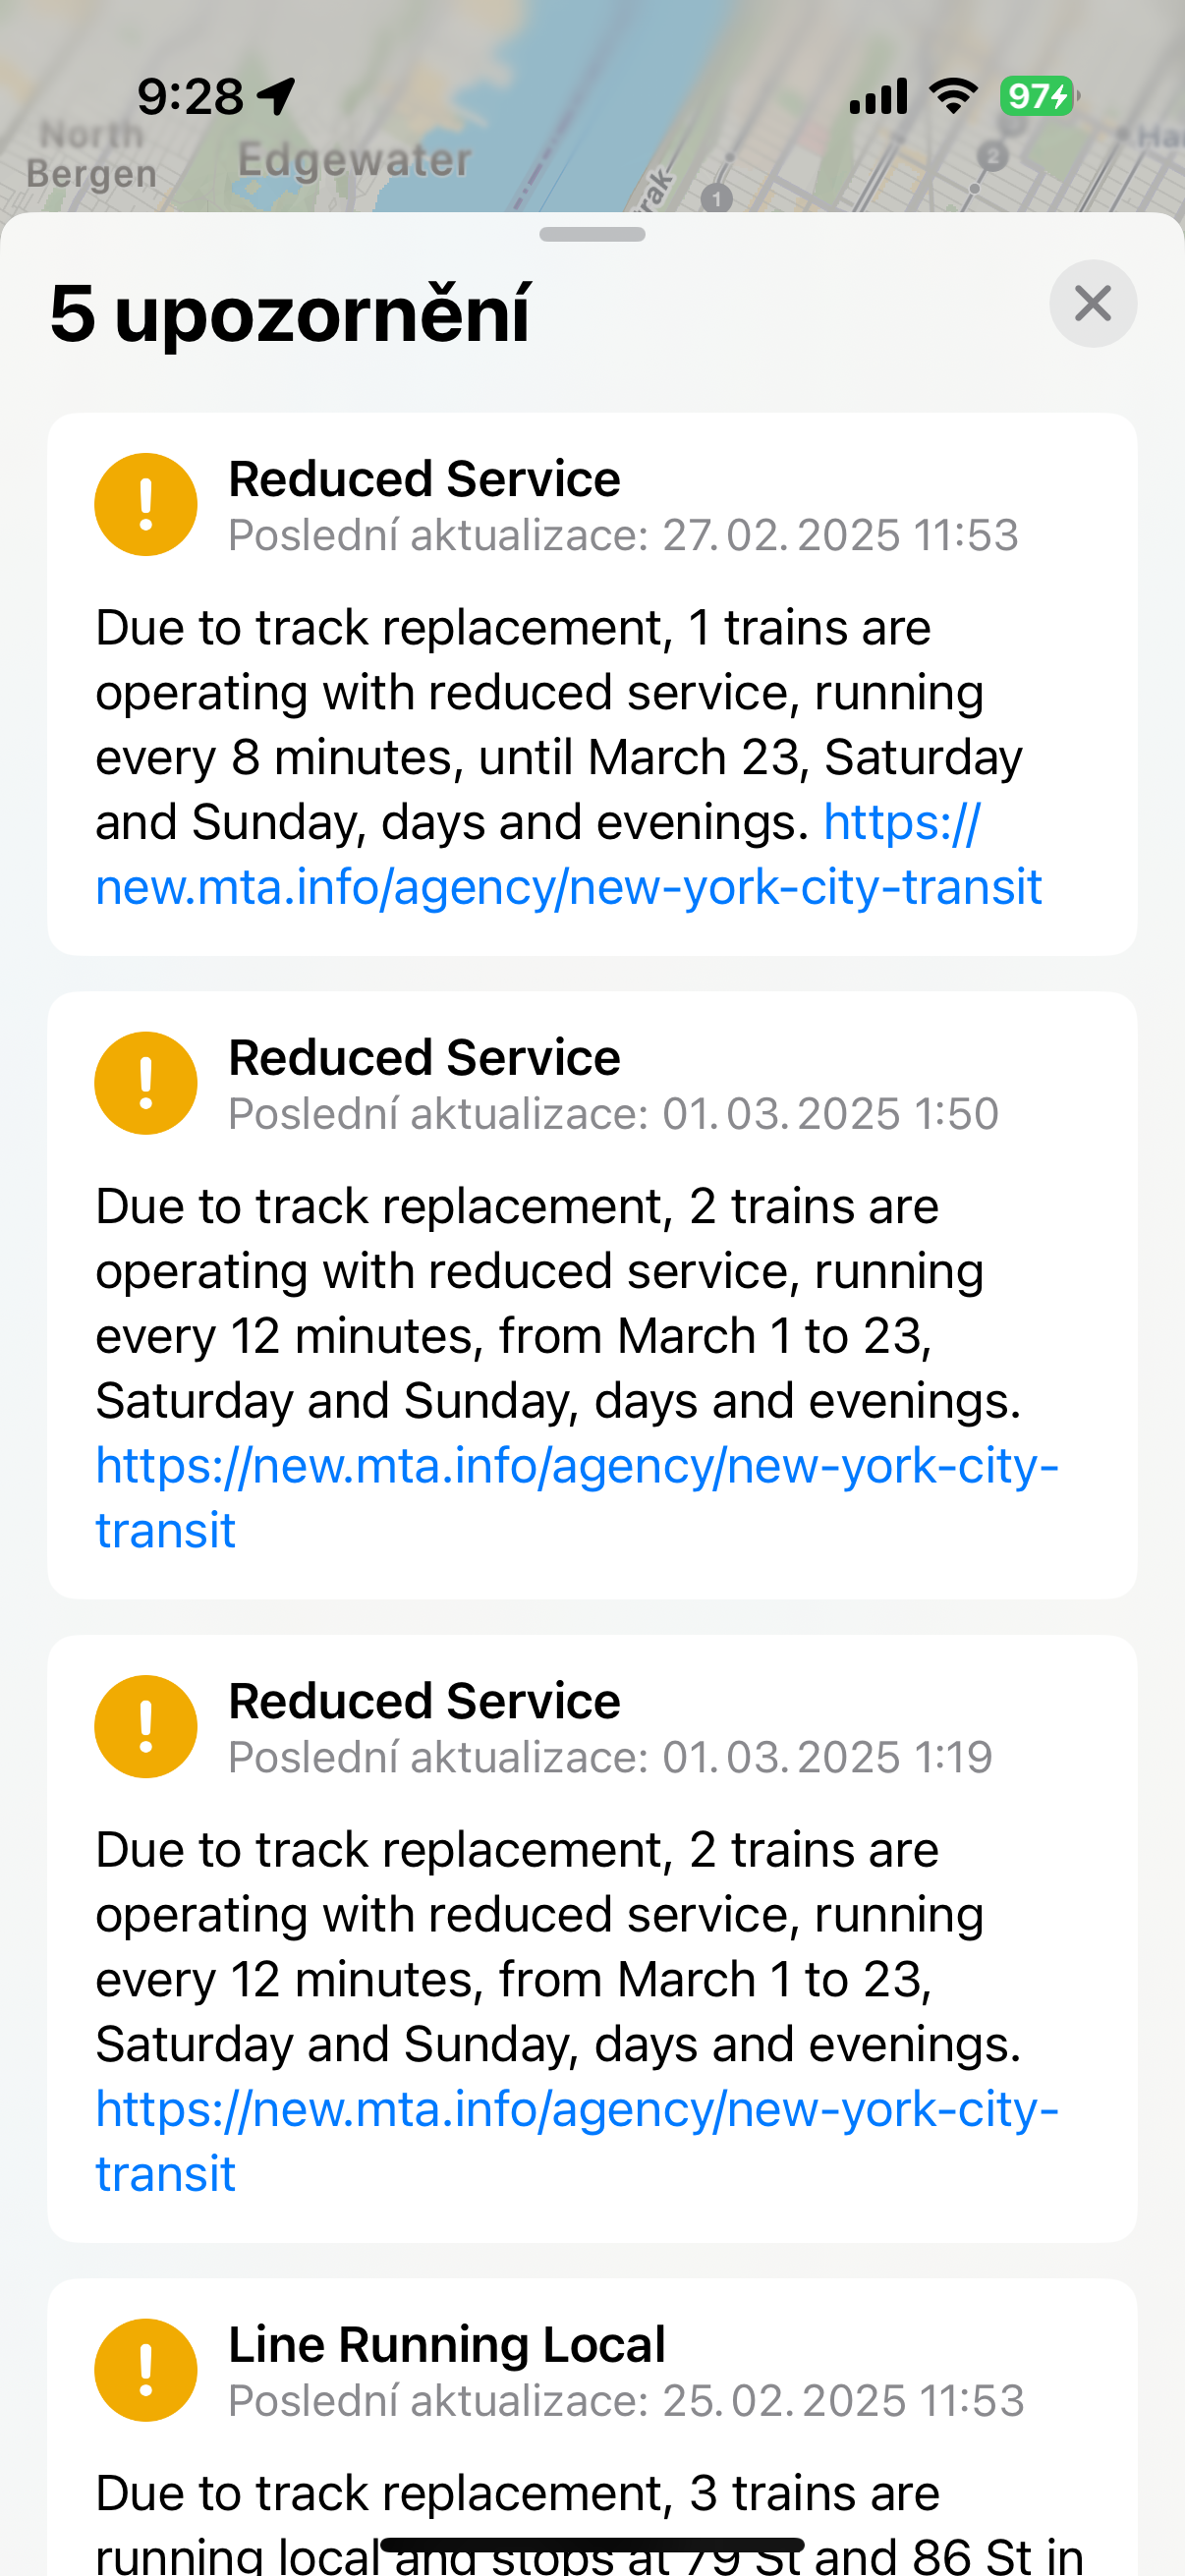The height and width of the screenshot is (2576, 1185).
Task: Open MTA link in alert updated 1:19
Action: point(576,2109)
